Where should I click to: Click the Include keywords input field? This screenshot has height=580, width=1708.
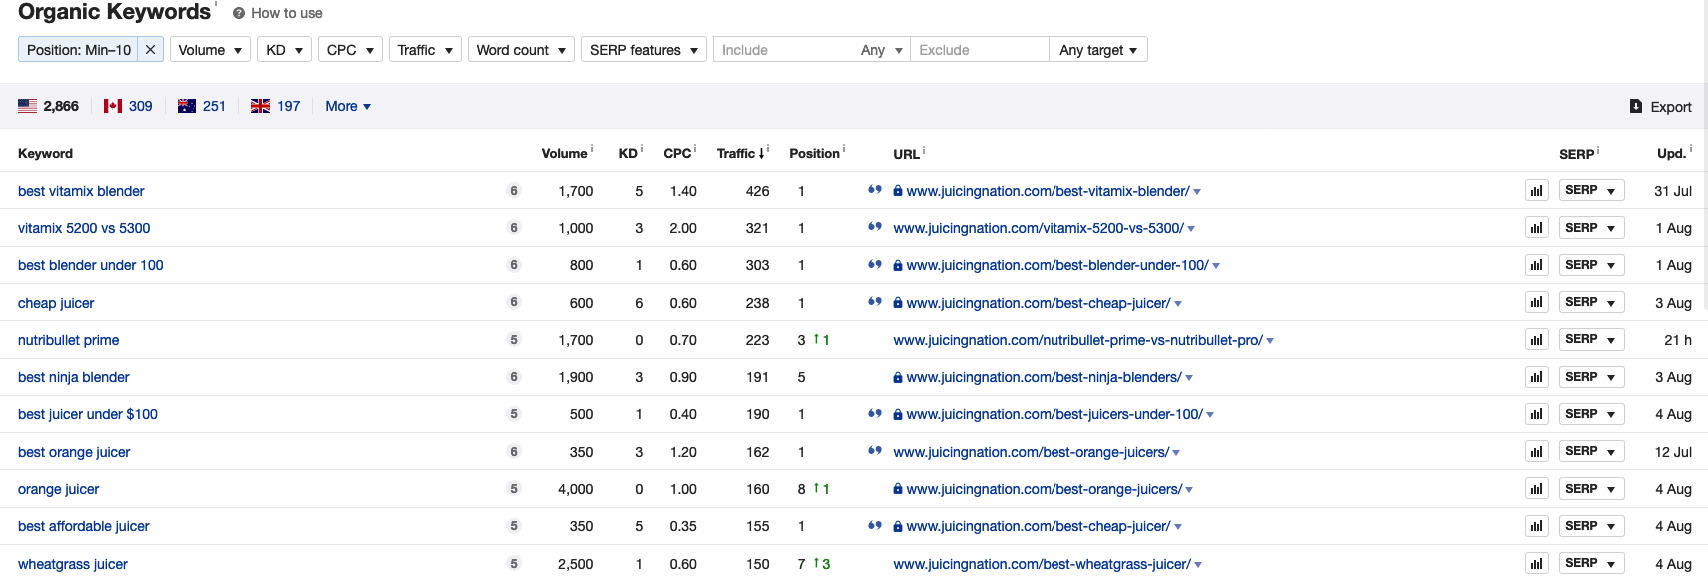click(x=785, y=50)
